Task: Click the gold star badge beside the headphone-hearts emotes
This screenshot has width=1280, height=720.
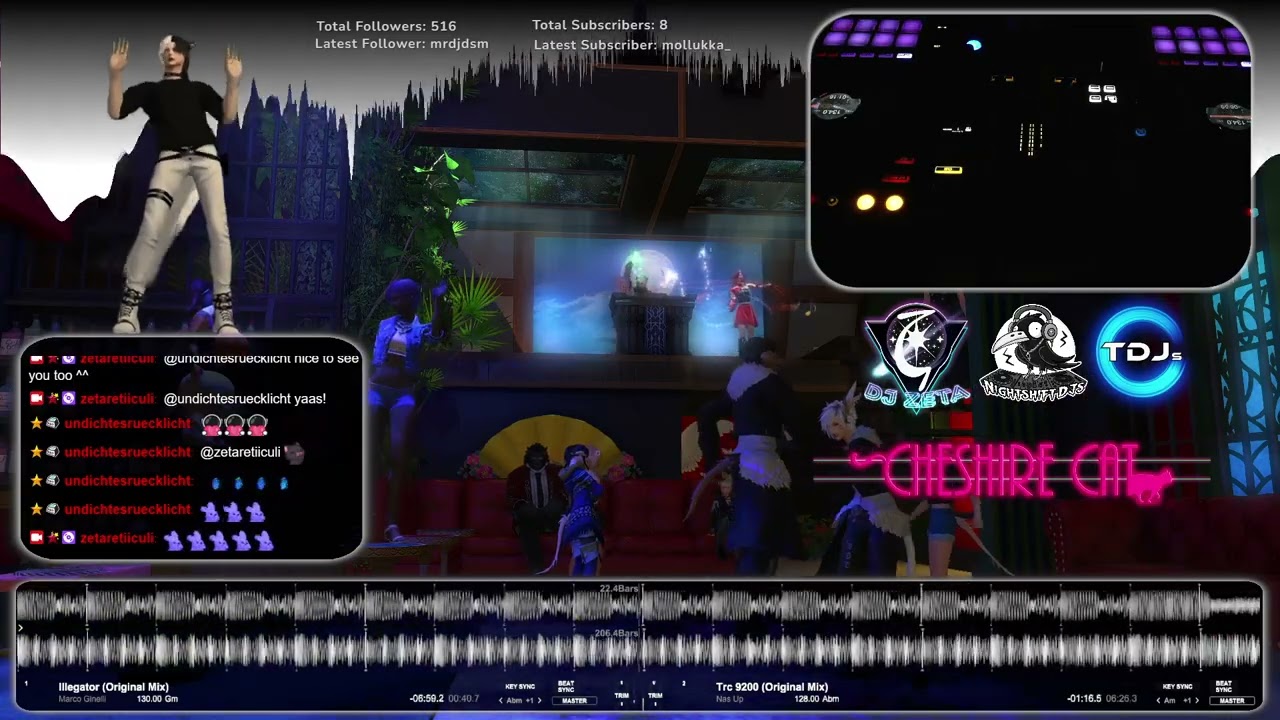Action: 37,423
